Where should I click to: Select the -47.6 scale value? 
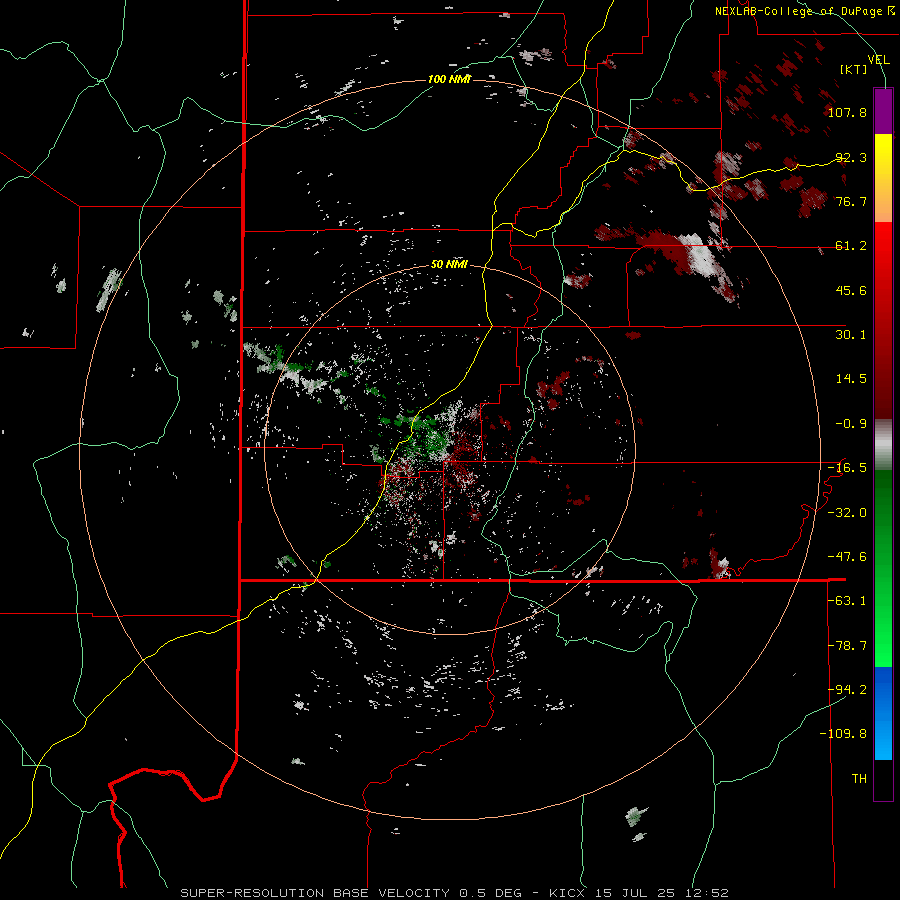[847, 557]
